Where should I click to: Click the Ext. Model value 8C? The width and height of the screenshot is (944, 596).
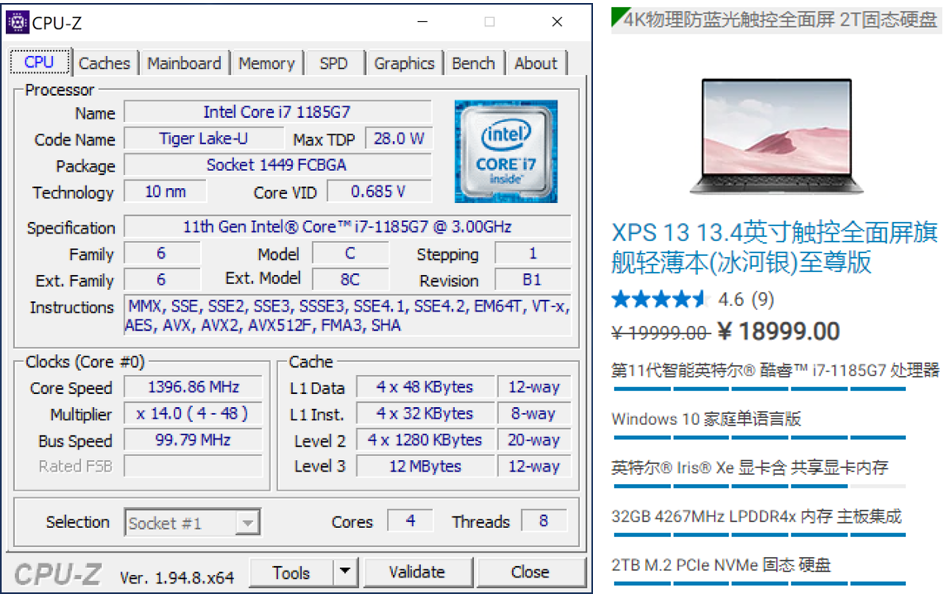coord(350,279)
